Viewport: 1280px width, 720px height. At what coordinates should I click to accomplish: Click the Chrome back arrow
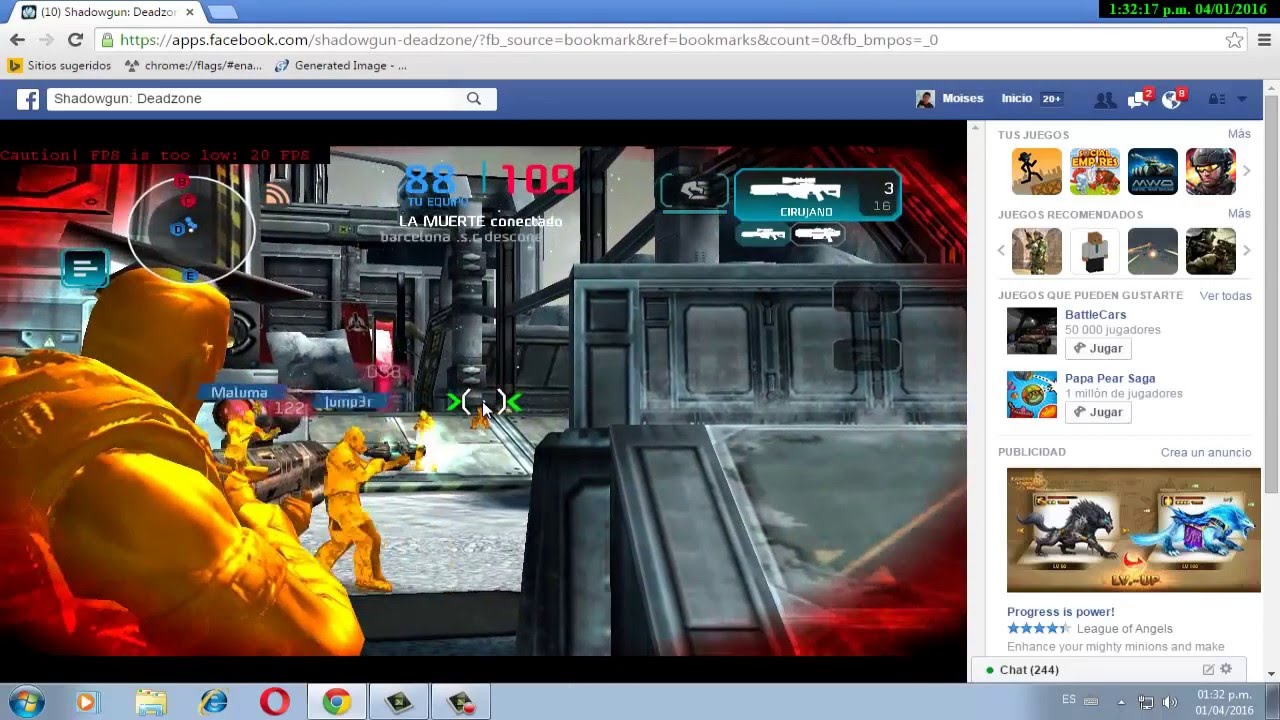(17, 40)
